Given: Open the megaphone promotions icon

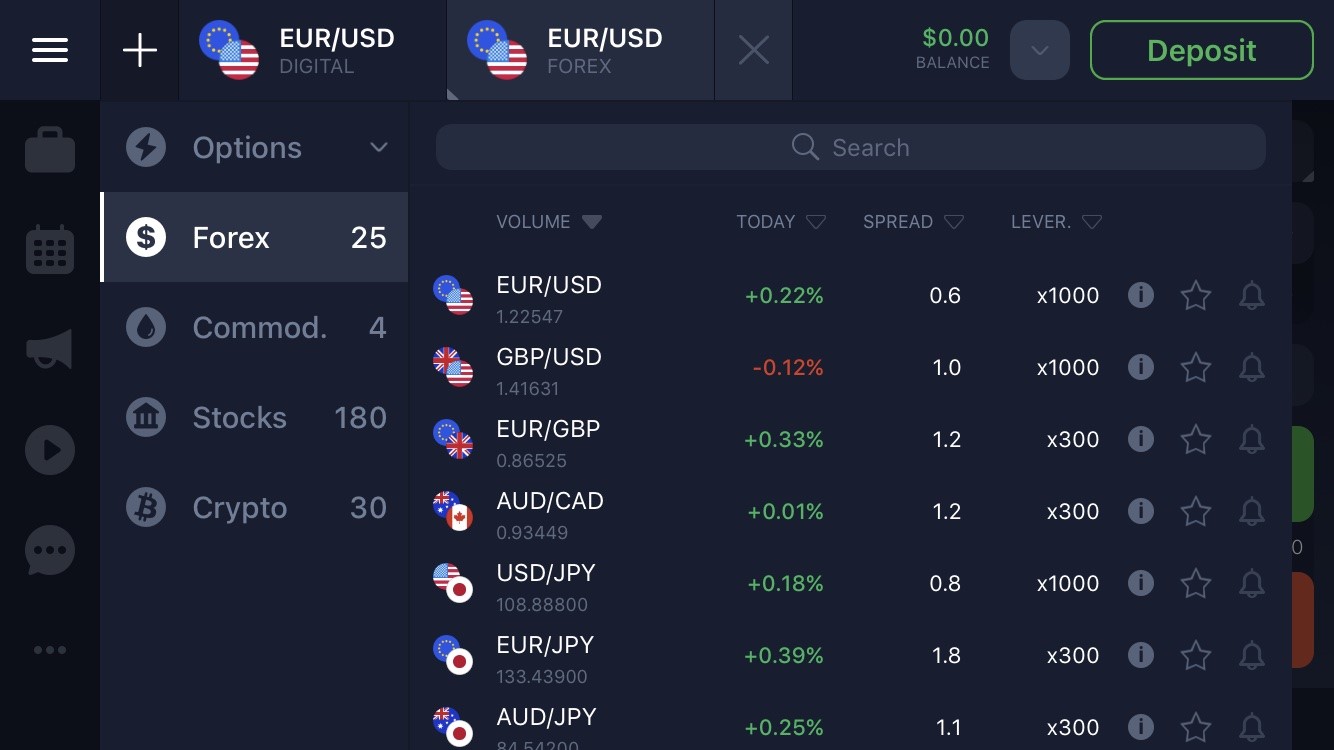Looking at the screenshot, I should tap(50, 349).
